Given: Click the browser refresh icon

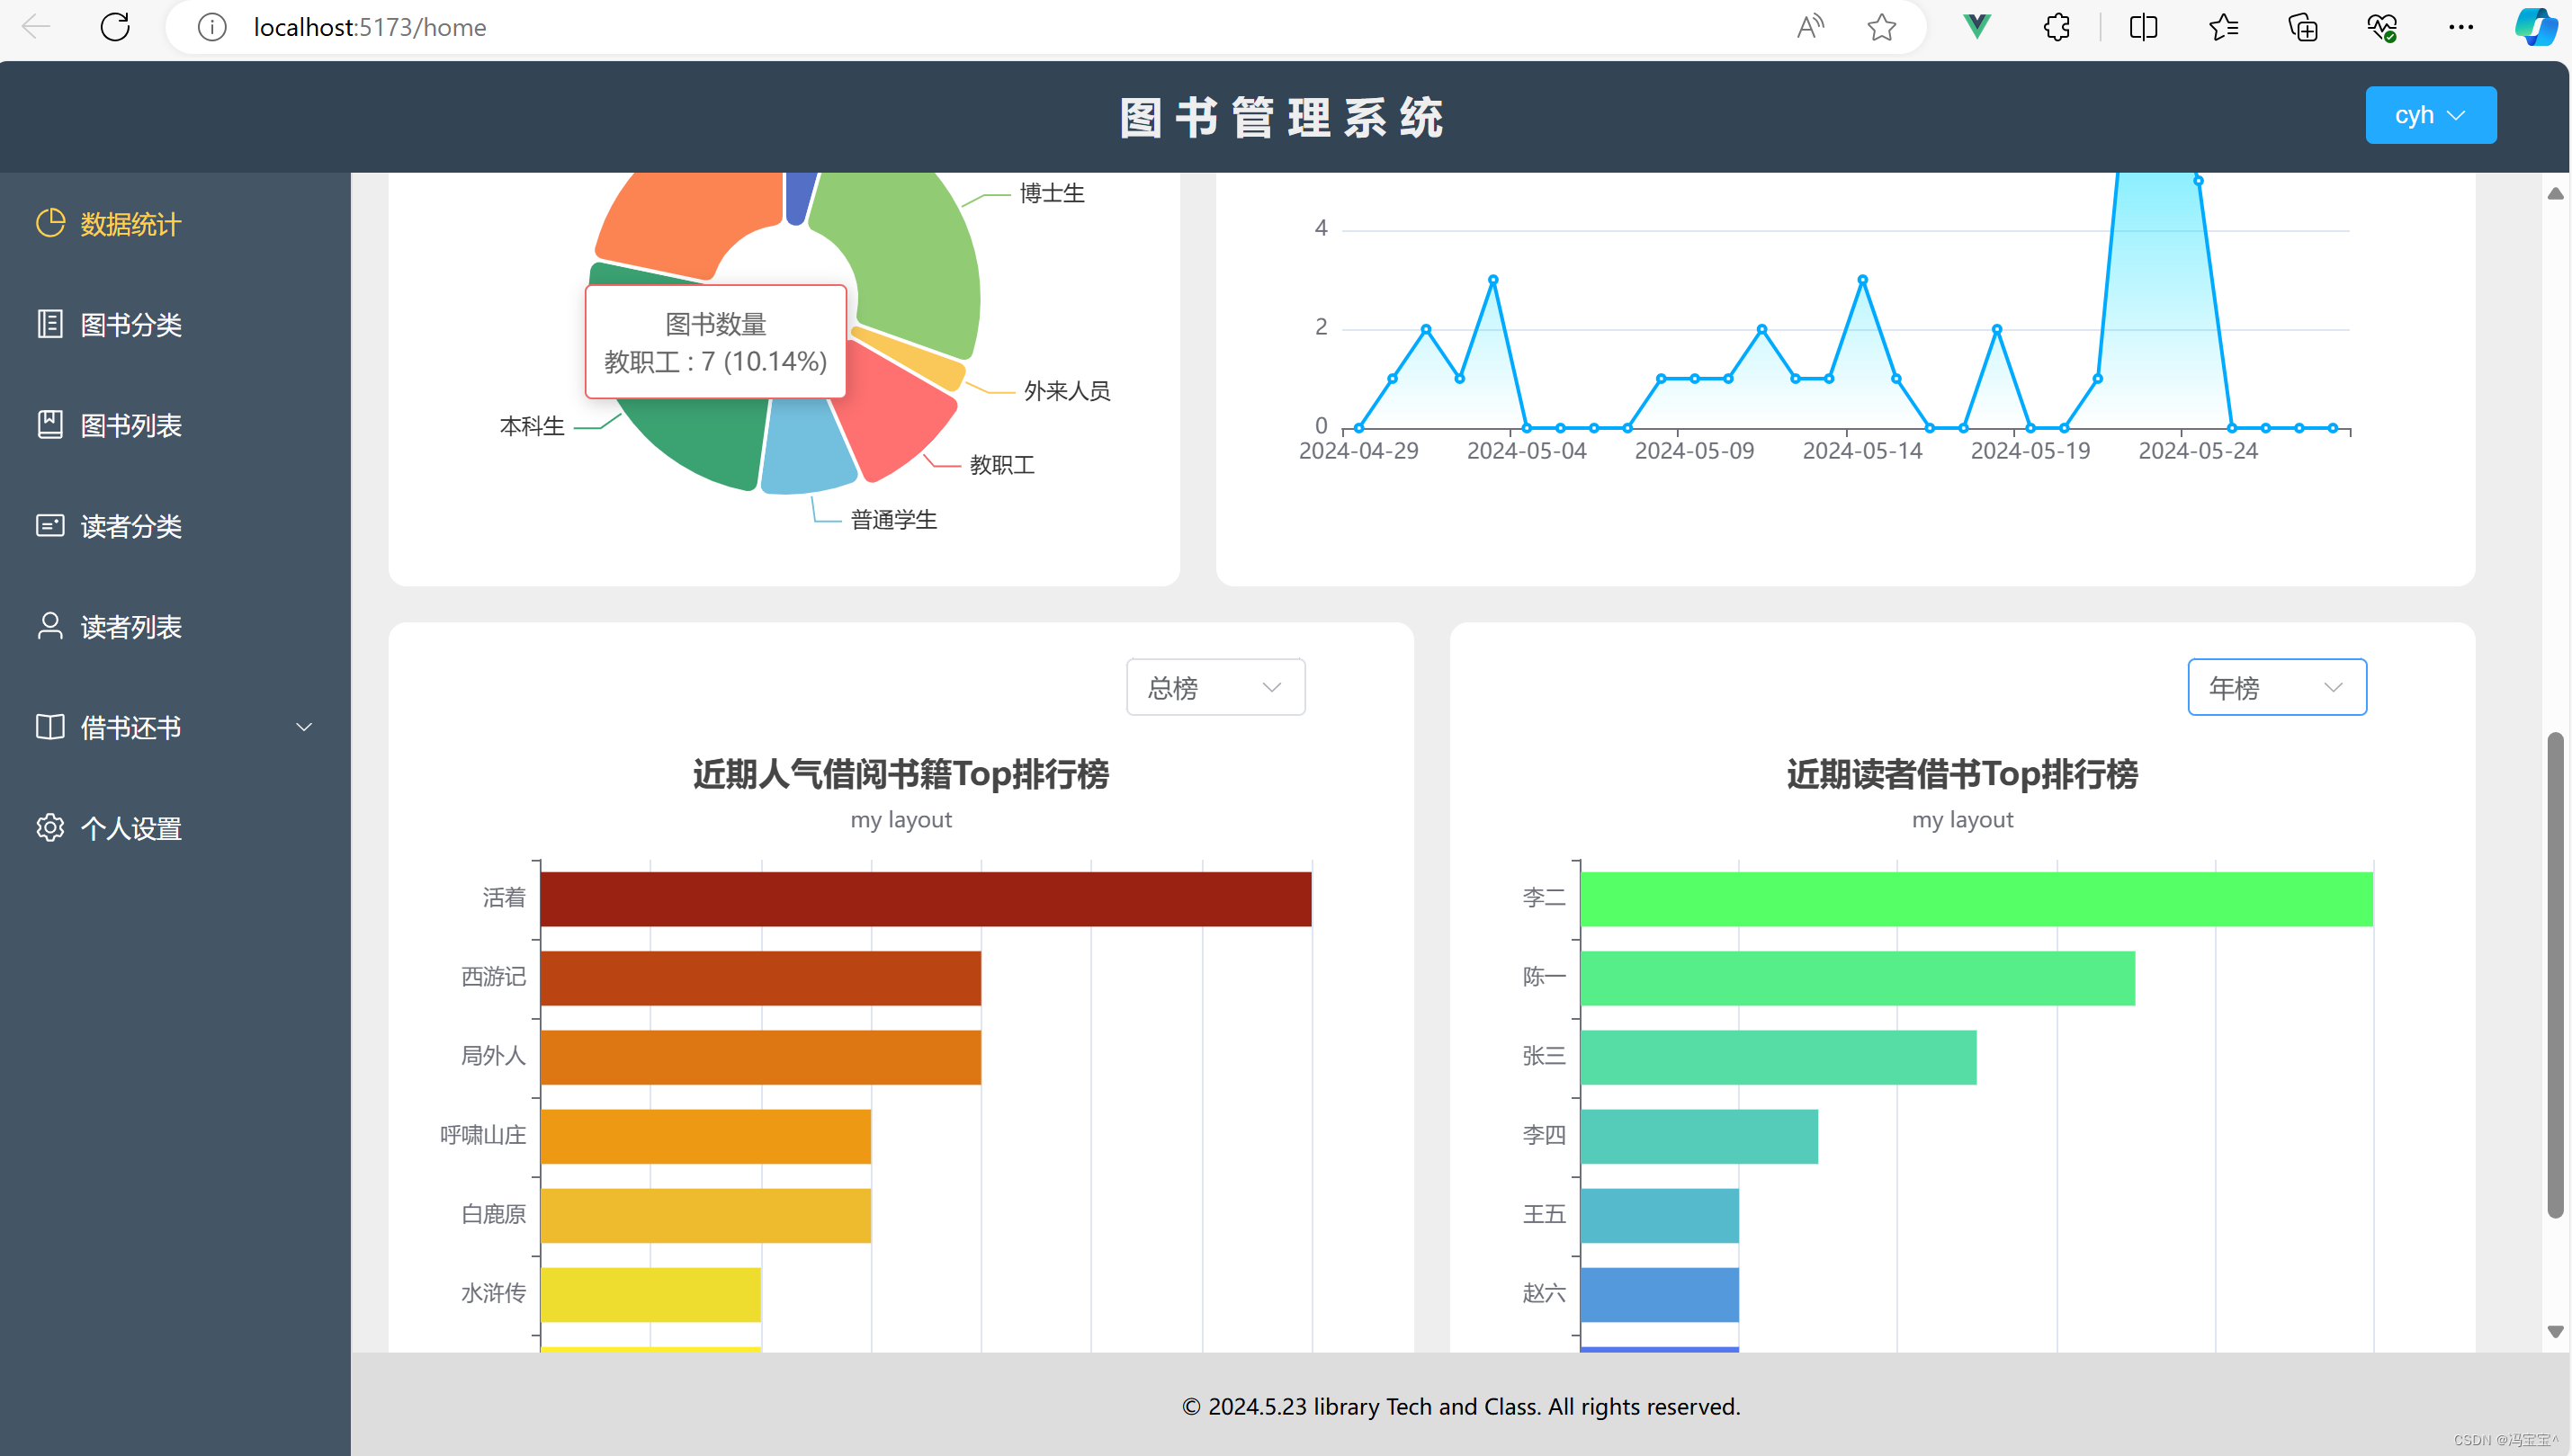Looking at the screenshot, I should [115, 27].
